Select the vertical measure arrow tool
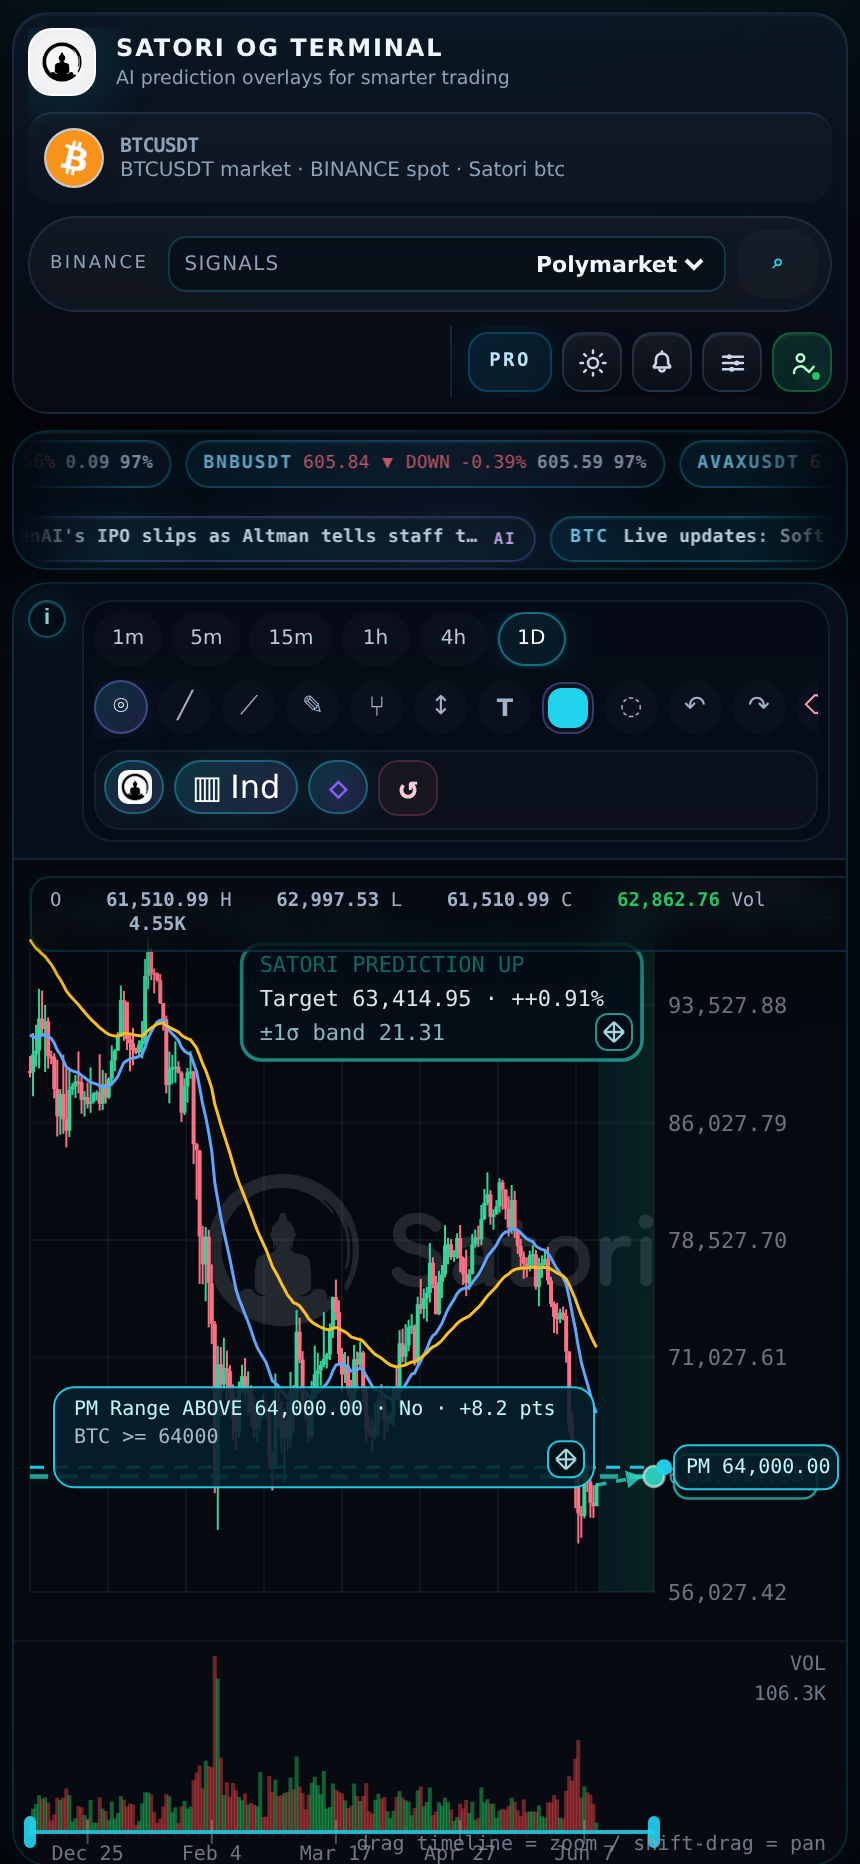Viewport: 860px width, 1864px height. click(441, 706)
